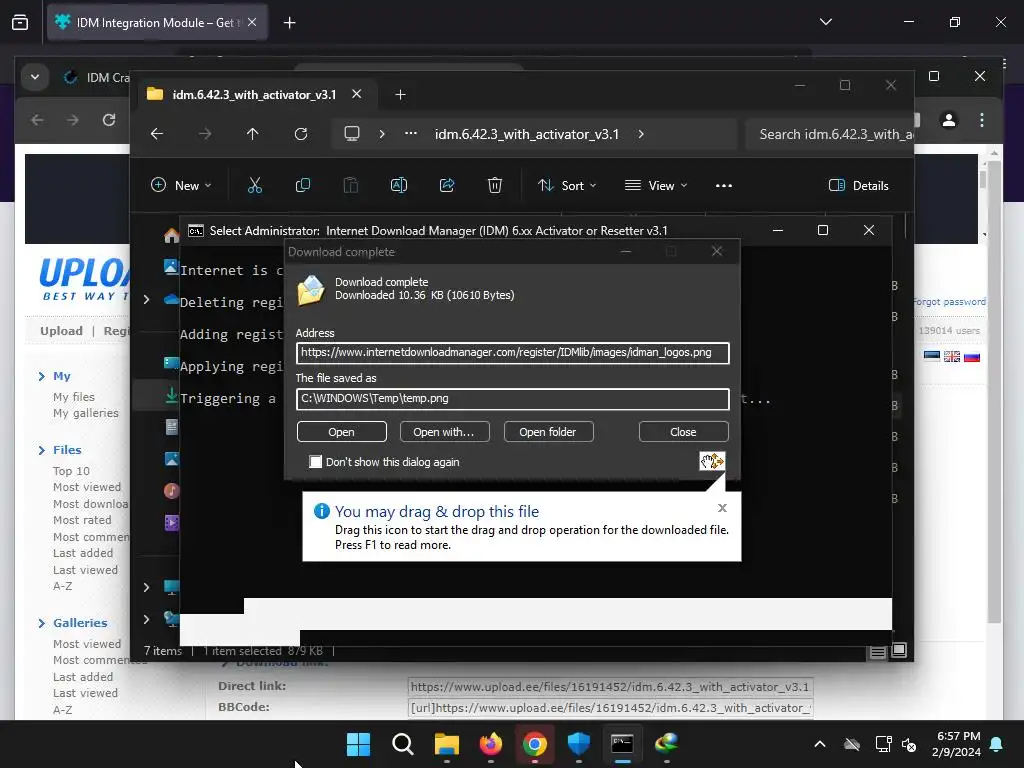The width and height of the screenshot is (1024, 768).
Task: Toggle the Details pane in File Explorer
Action: pyautogui.click(x=858, y=185)
